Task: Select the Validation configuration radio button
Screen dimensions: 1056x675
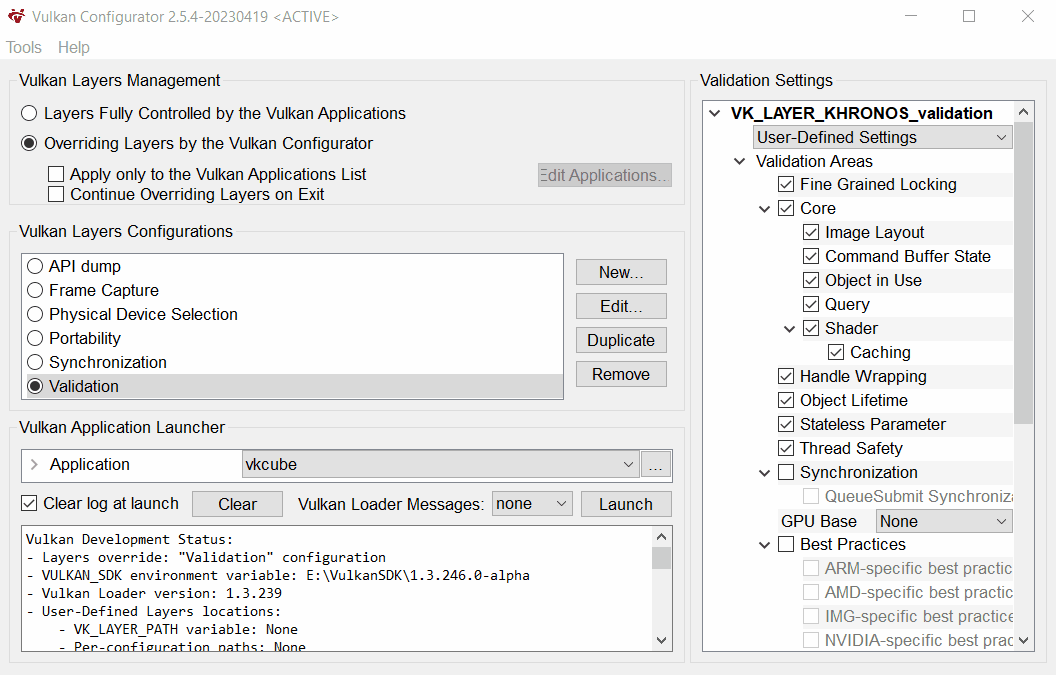Action: click(35, 387)
